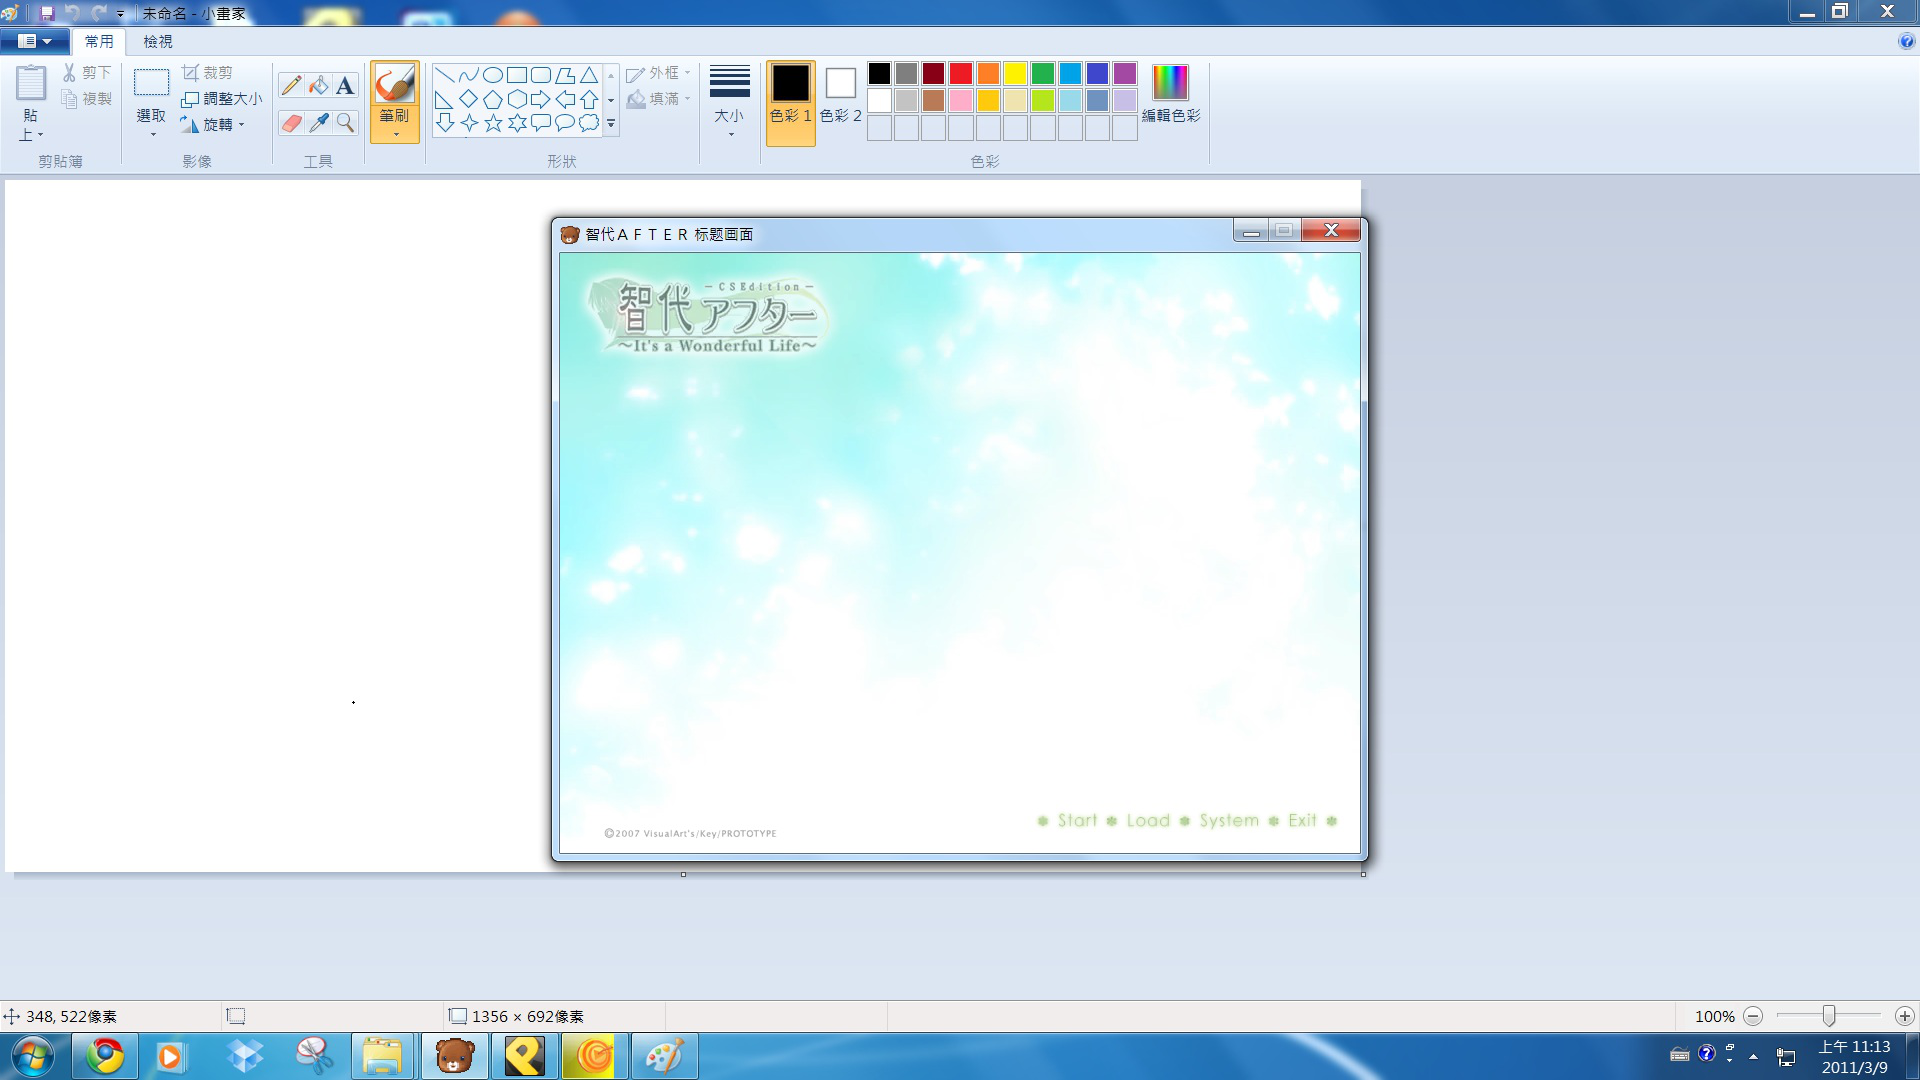Select the Color picker eyedropper tool
Screen dimensions: 1920x1080
pos(318,123)
